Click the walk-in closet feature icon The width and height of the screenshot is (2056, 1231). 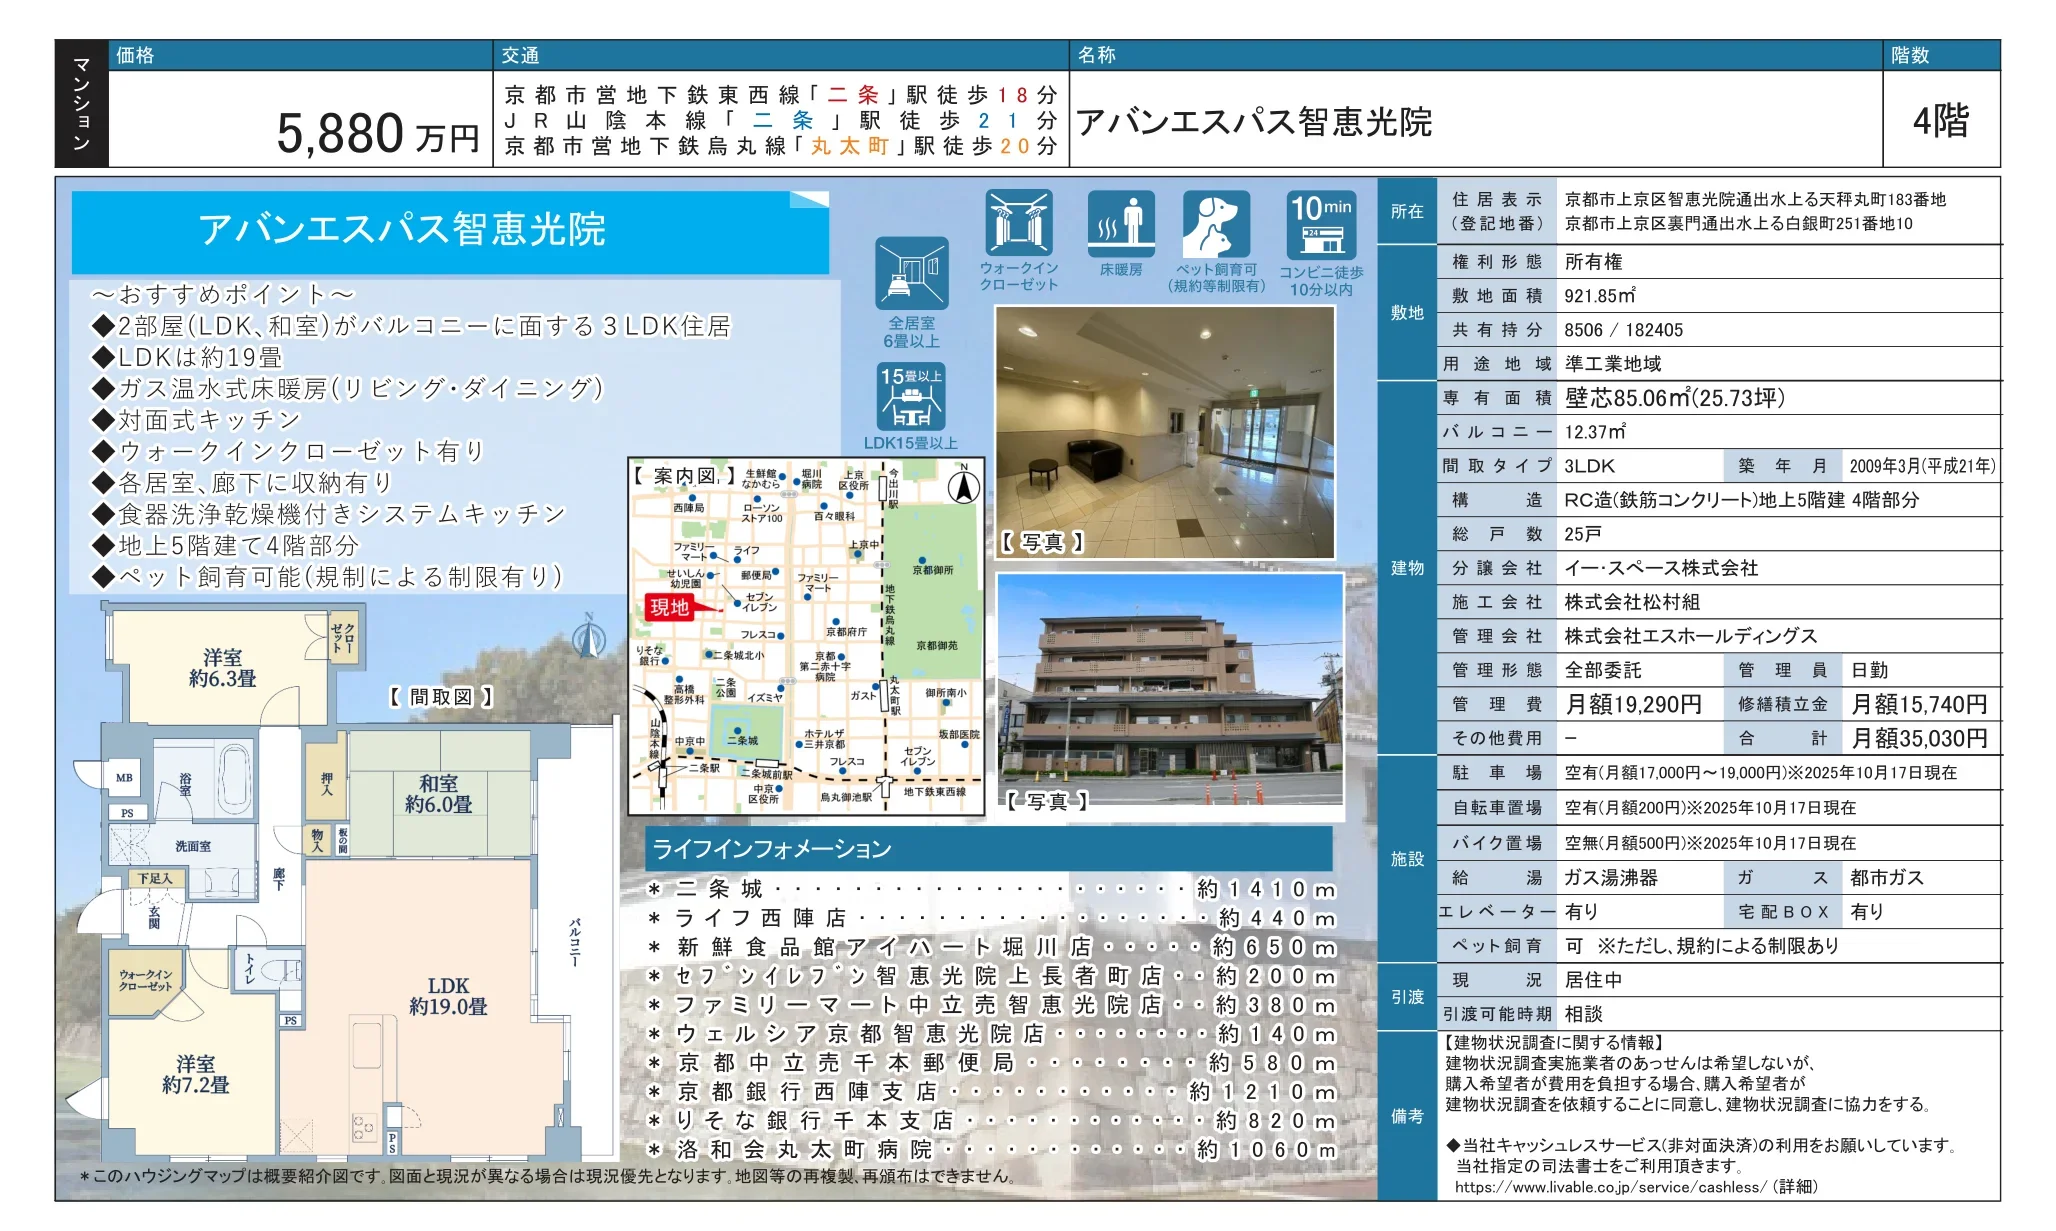(1018, 223)
